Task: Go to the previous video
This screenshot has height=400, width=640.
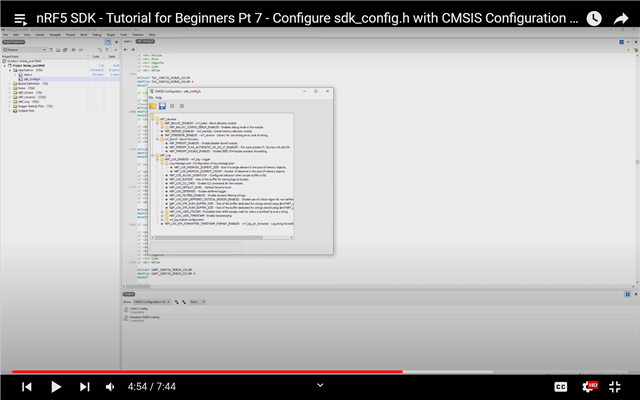Action: (x=27, y=386)
